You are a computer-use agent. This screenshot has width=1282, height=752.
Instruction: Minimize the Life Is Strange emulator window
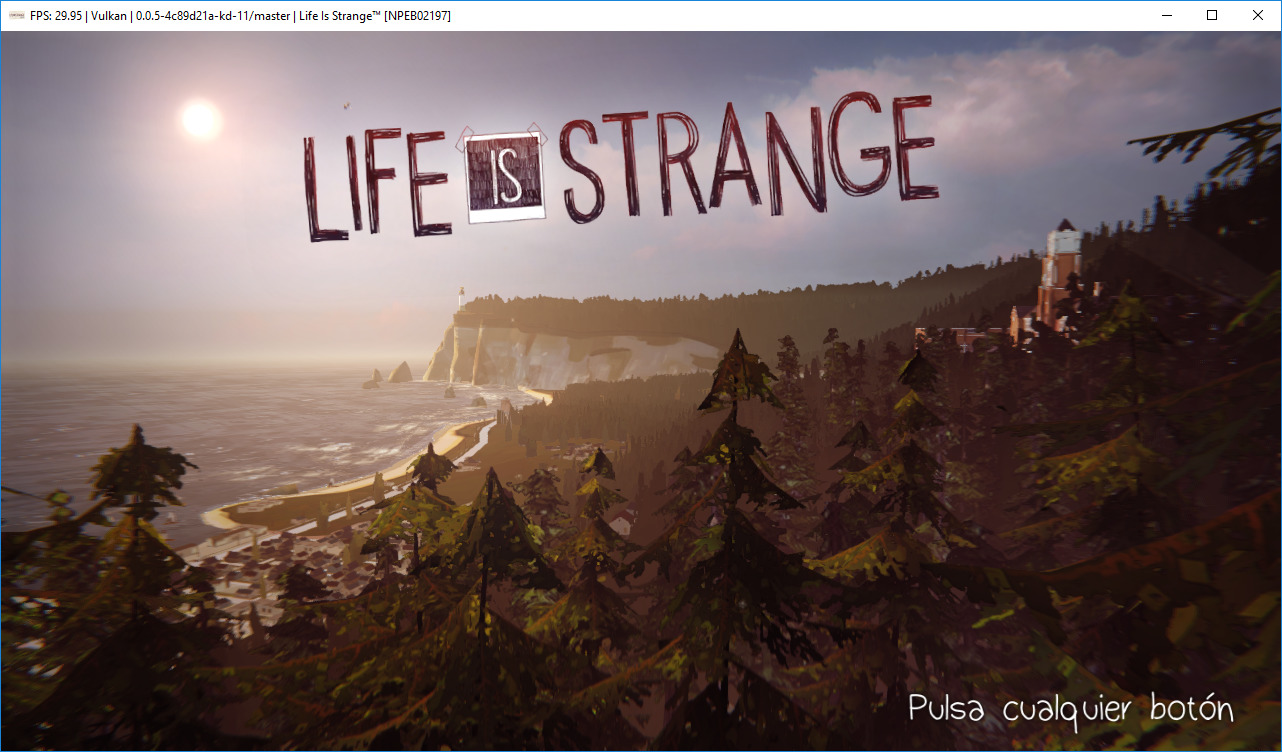coord(1166,15)
